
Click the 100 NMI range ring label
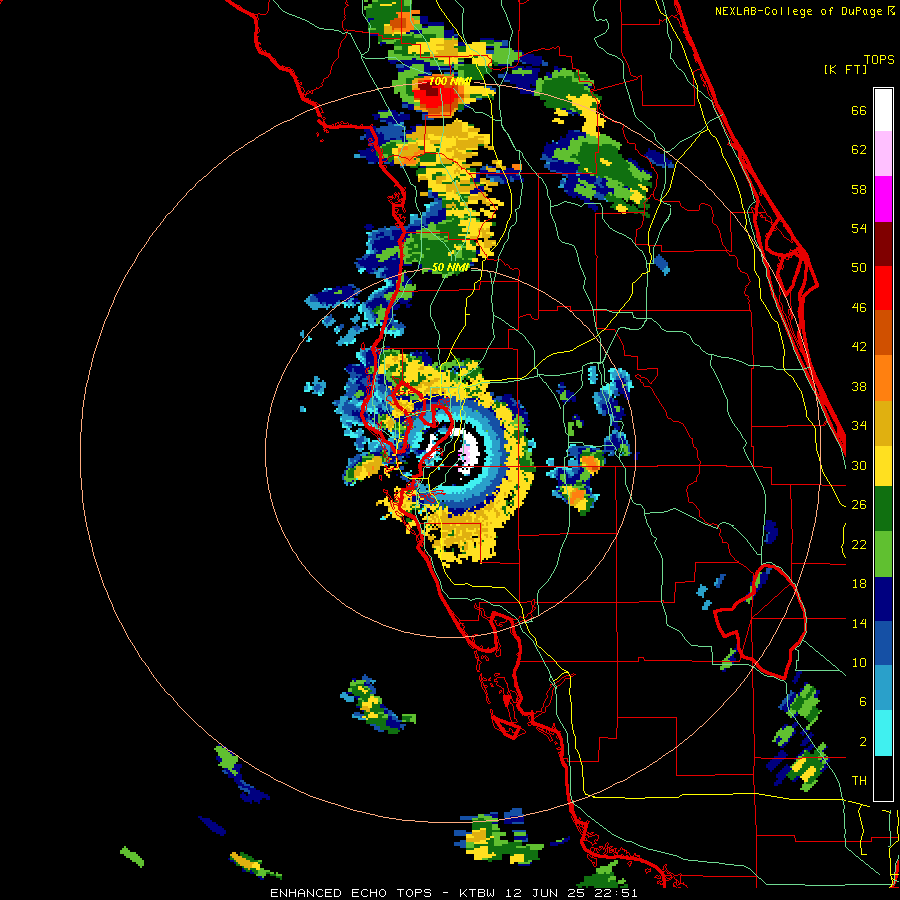pyautogui.click(x=449, y=81)
